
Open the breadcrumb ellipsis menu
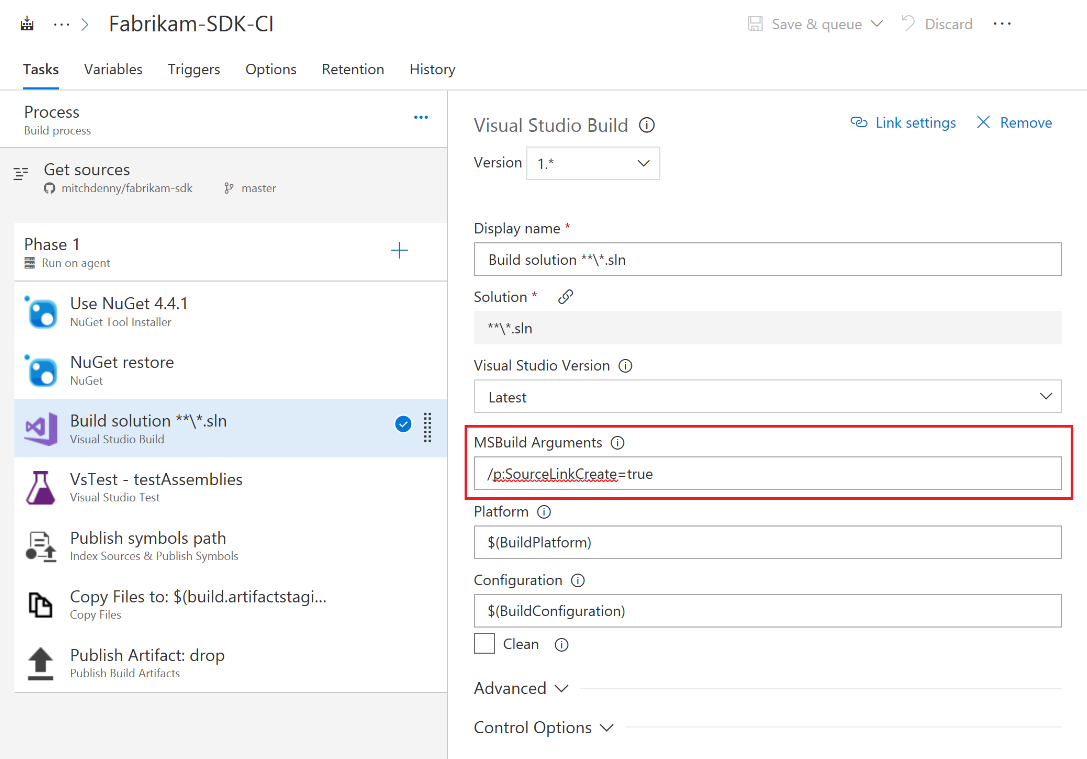click(62, 24)
